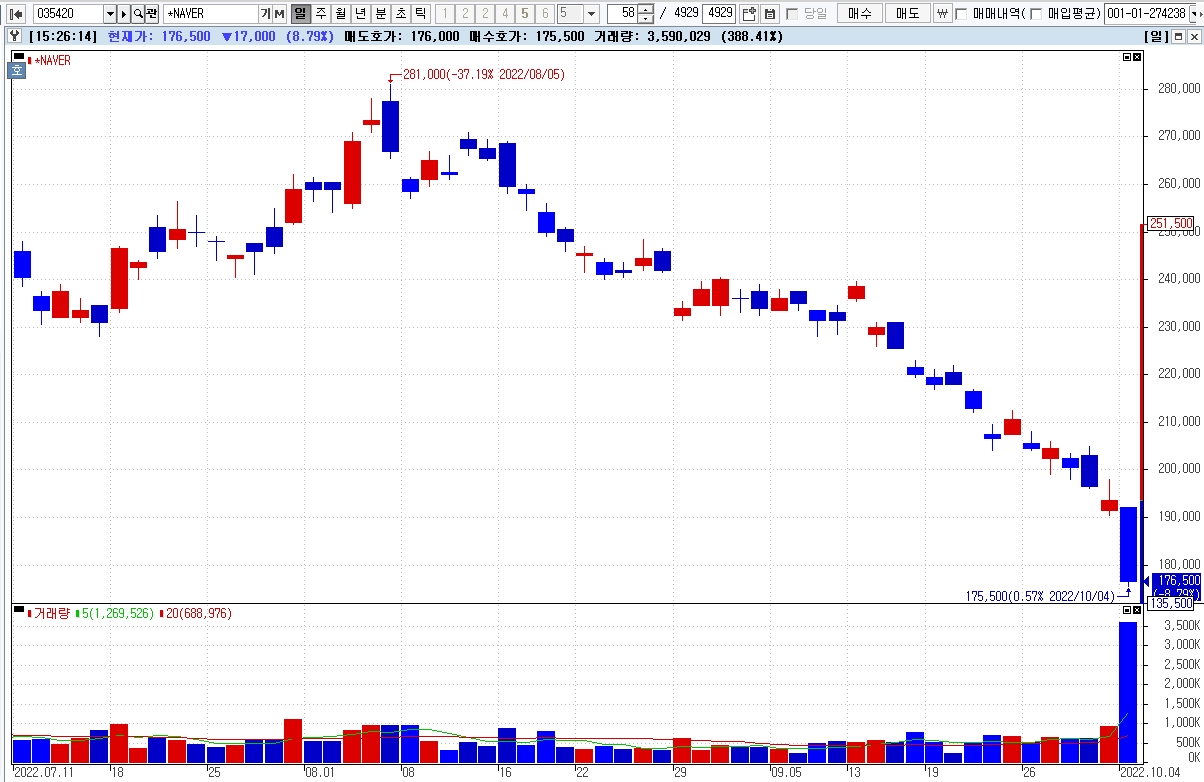Click the *NAVER legend label in price chart
This screenshot has width=1204, height=782.
coord(52,60)
